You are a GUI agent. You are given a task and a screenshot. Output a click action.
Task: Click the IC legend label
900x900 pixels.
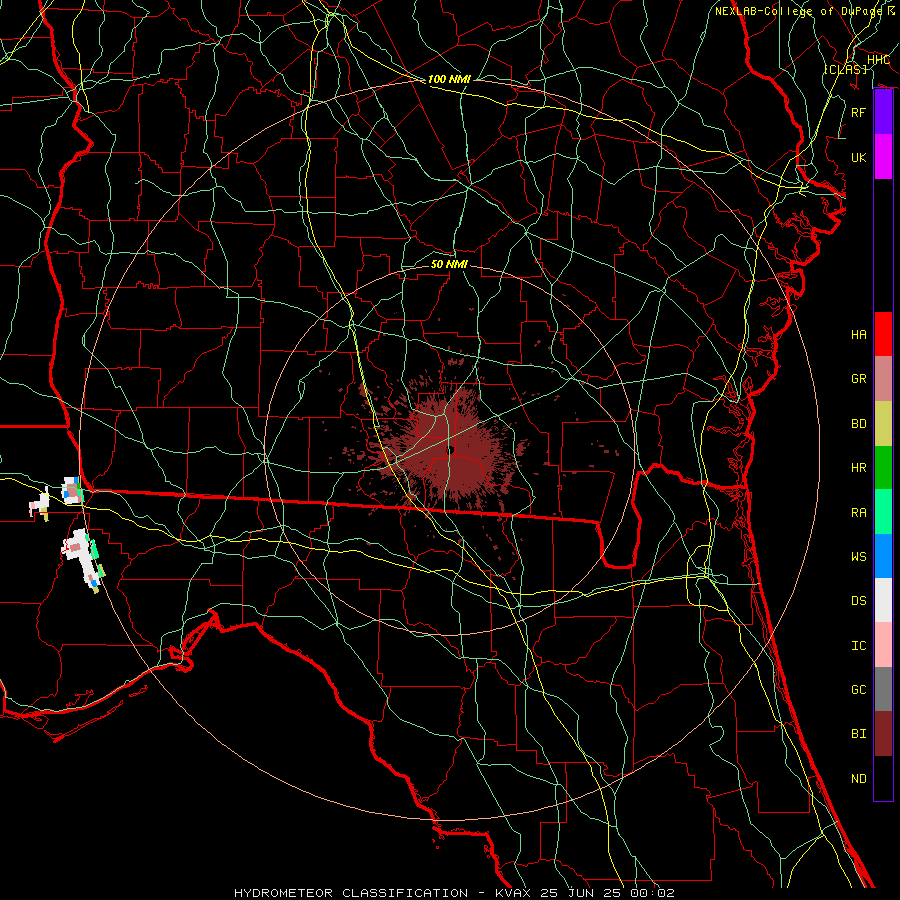(x=858, y=646)
